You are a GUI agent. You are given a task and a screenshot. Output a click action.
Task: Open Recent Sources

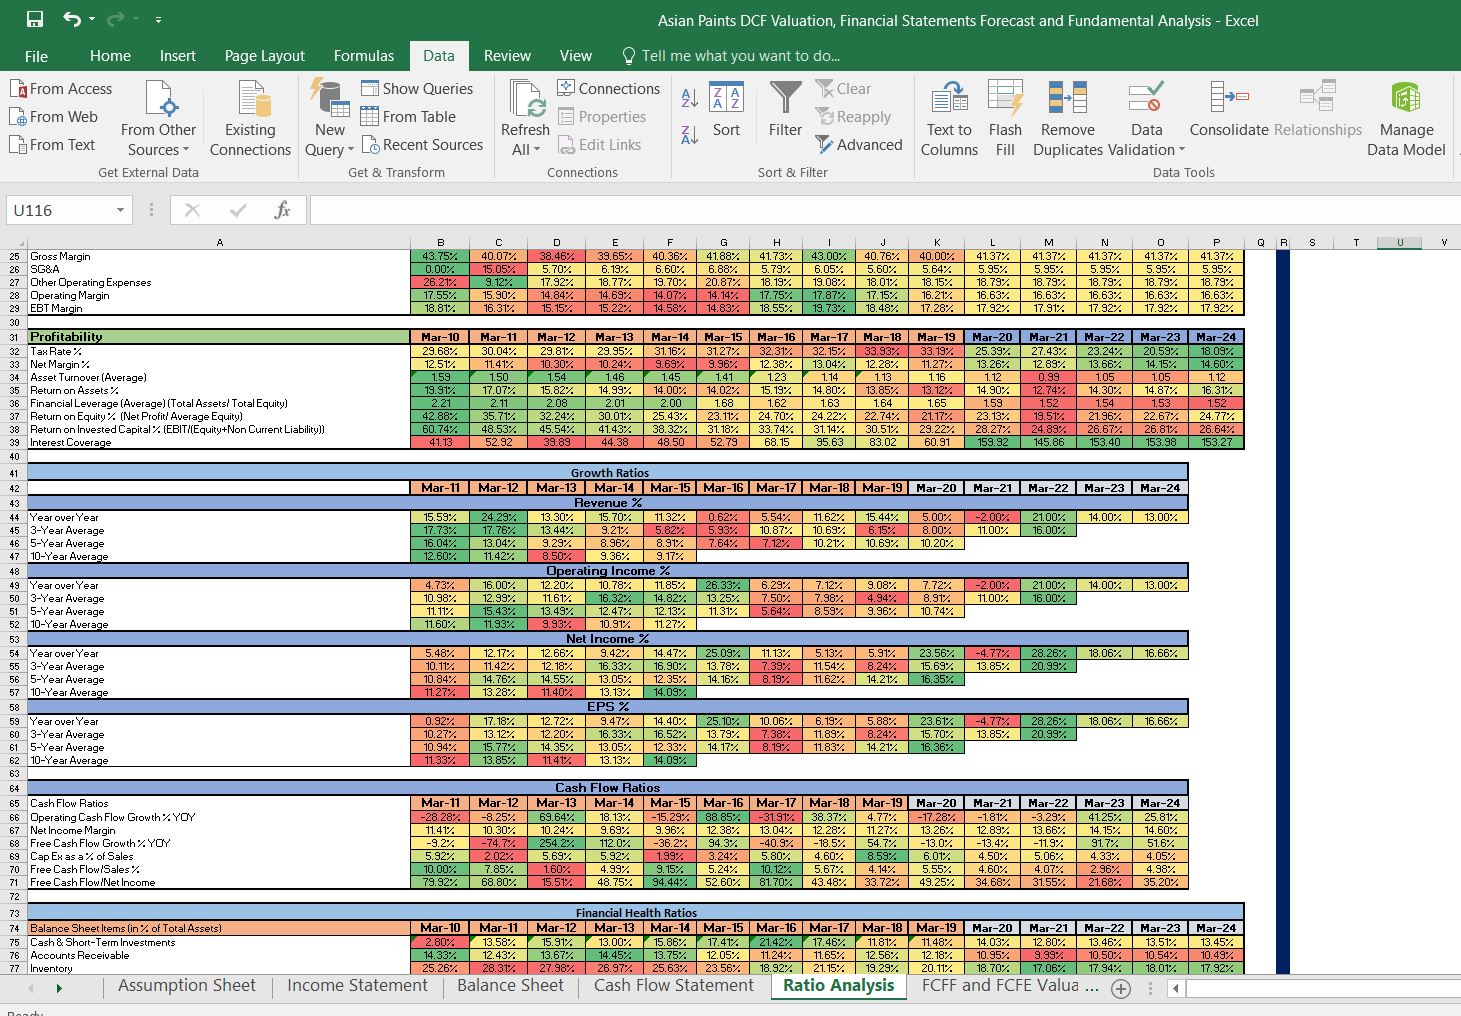(422, 145)
